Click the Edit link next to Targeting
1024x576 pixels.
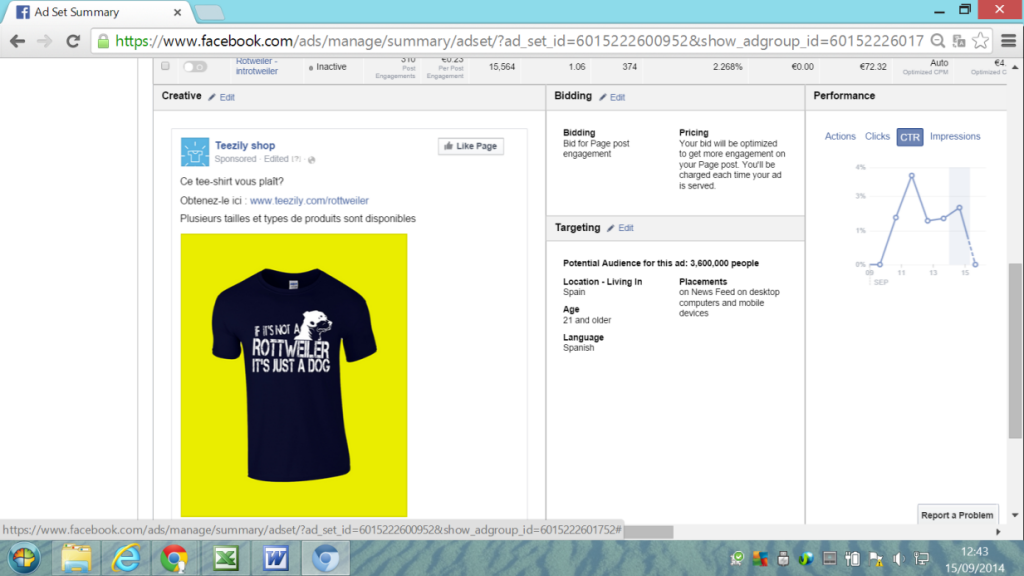point(626,228)
